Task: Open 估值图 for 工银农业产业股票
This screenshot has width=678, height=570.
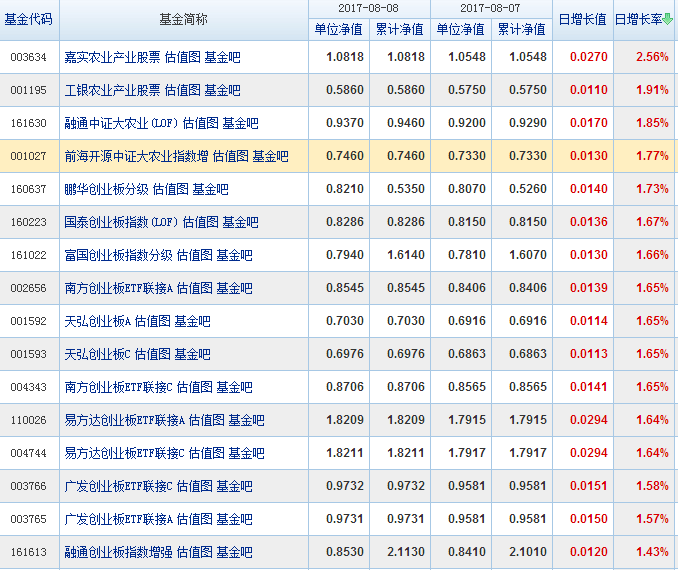Action: coord(182,90)
